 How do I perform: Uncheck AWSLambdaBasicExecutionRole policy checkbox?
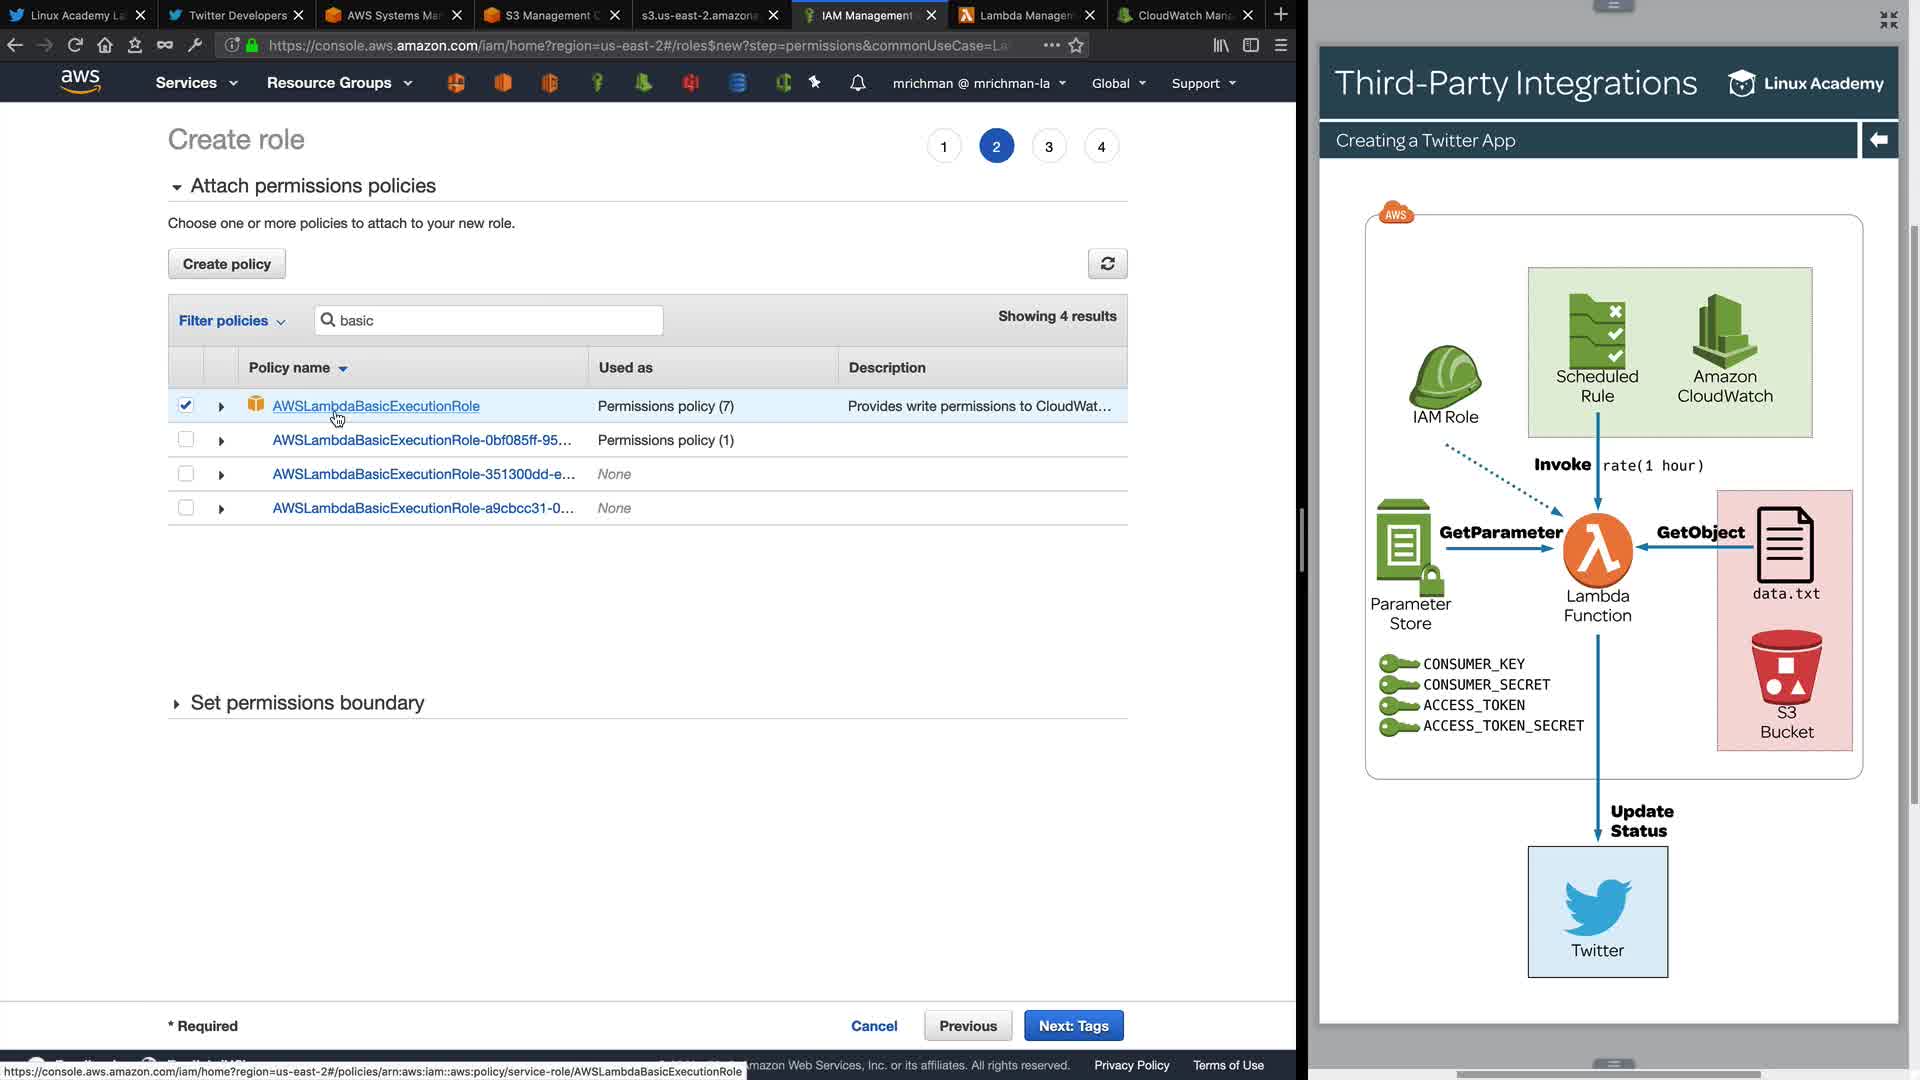185,405
